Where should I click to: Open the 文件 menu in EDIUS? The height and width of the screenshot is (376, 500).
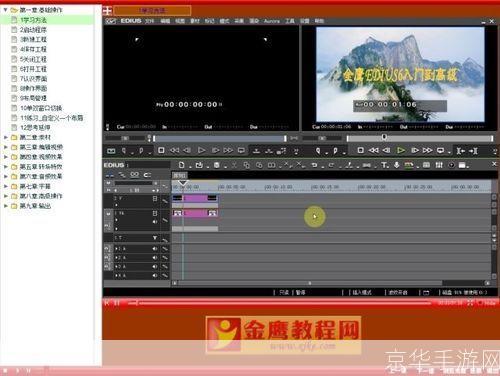coord(150,21)
